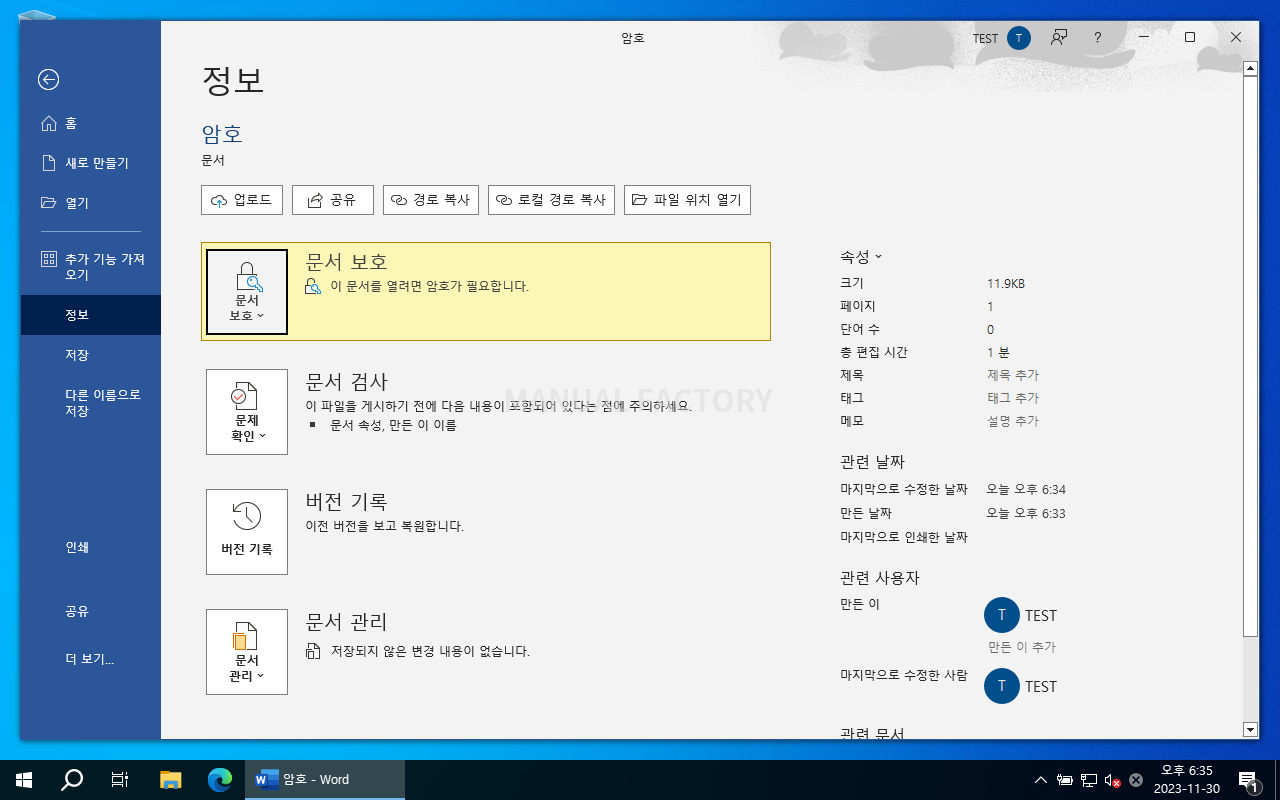
Task: Click 추가 기능 가져오기 menu entry
Action: [x=90, y=267]
